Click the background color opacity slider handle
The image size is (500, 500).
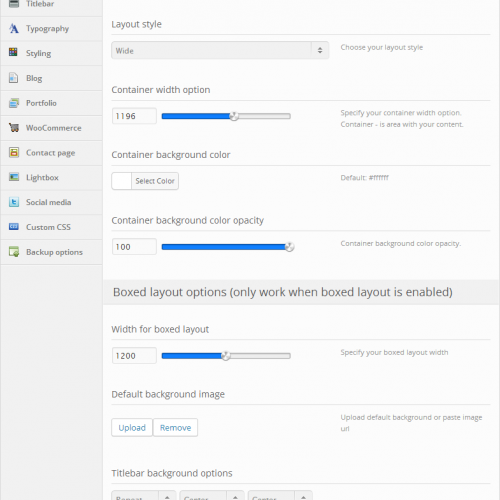290,247
